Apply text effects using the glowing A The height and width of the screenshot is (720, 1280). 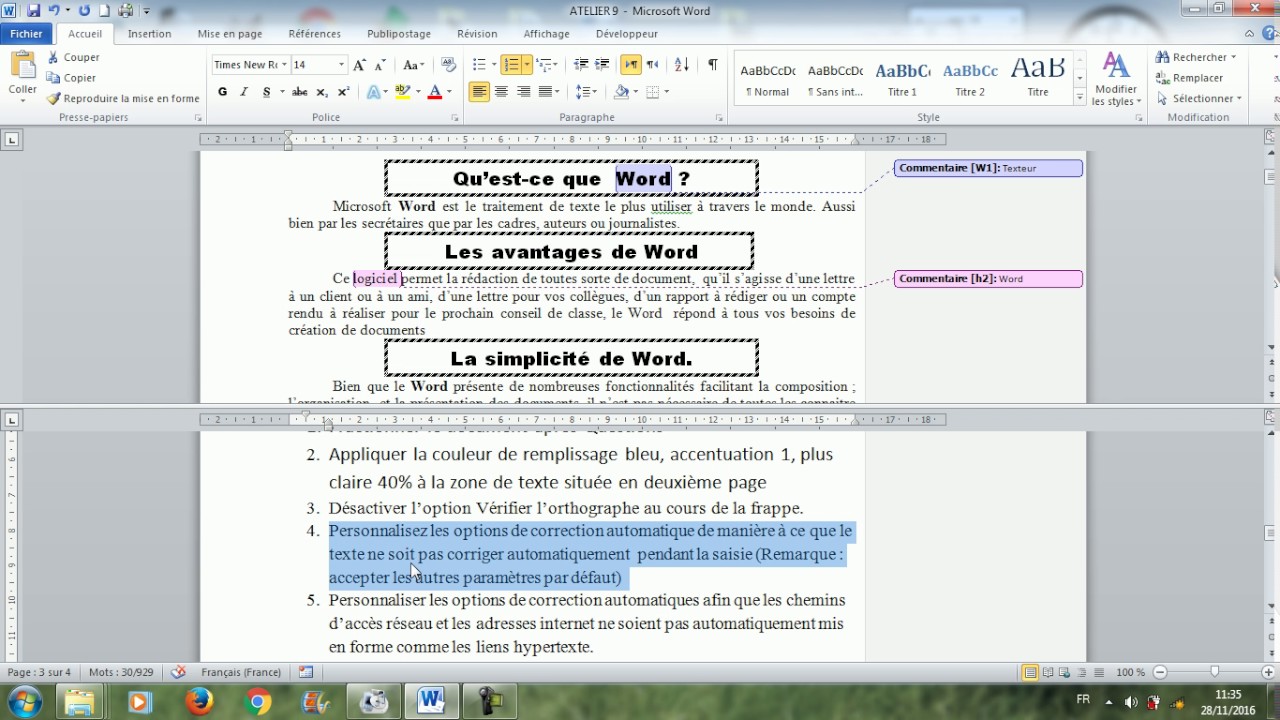376,92
